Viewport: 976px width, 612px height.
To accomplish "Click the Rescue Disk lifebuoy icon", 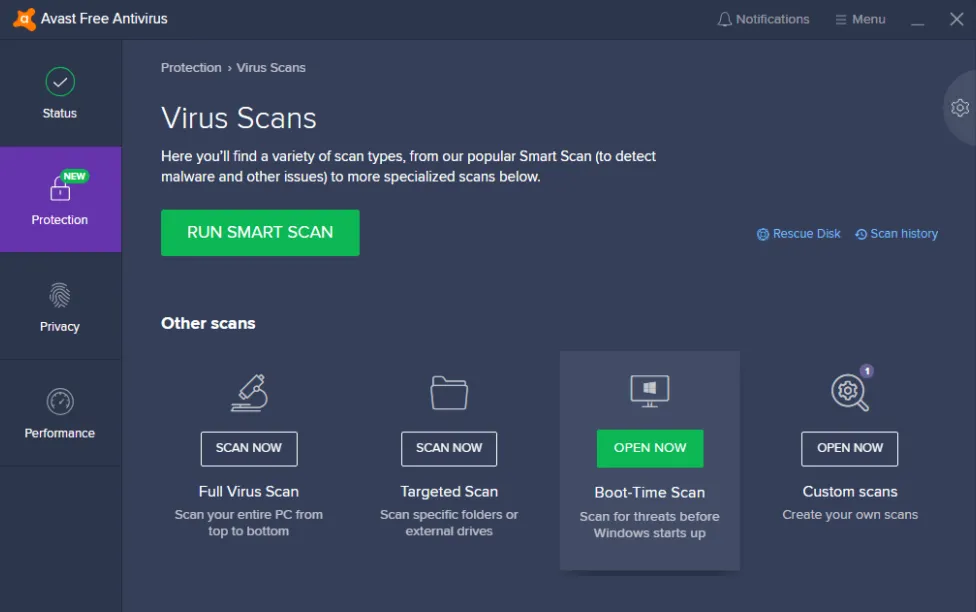I will 762,234.
